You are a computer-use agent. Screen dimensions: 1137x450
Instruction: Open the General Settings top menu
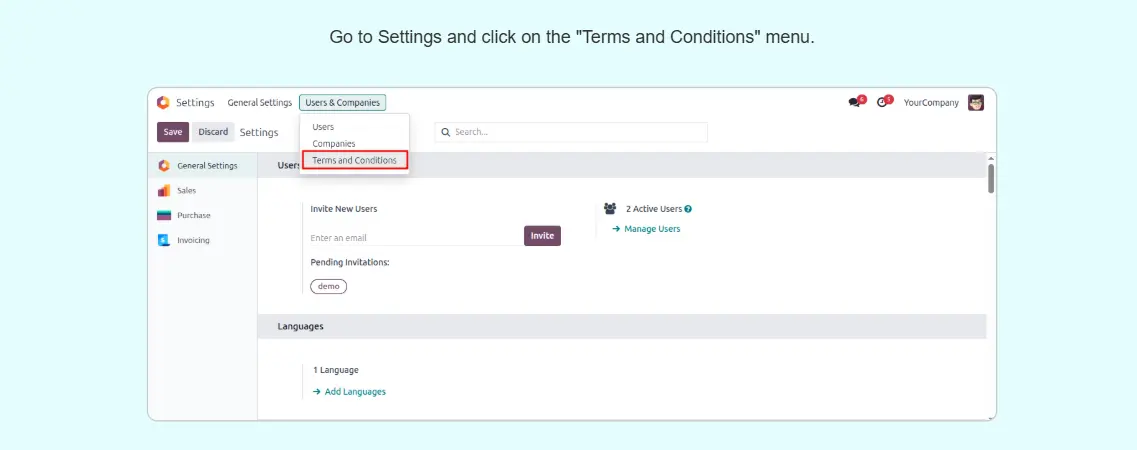259,102
